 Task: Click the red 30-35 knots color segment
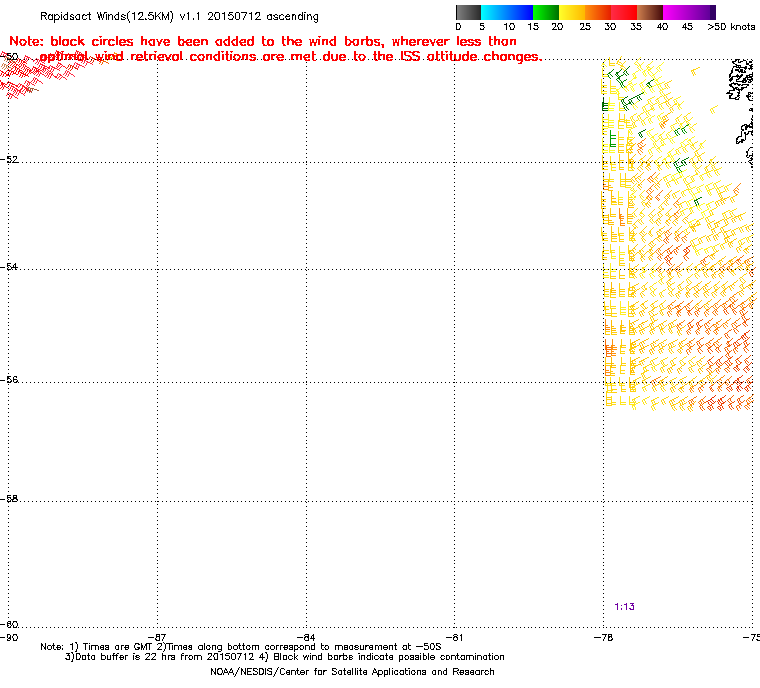click(624, 12)
